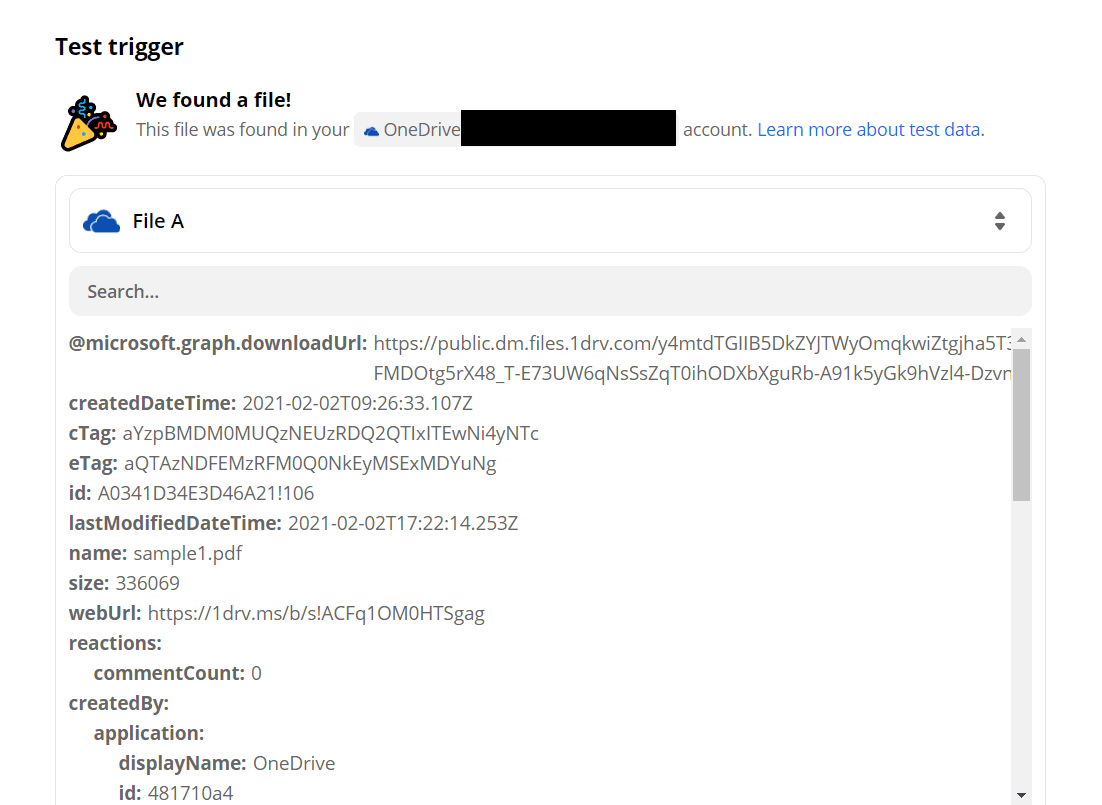This screenshot has height=805, width=1102.
Task: Open the Learn more about test data link
Action: pos(868,128)
